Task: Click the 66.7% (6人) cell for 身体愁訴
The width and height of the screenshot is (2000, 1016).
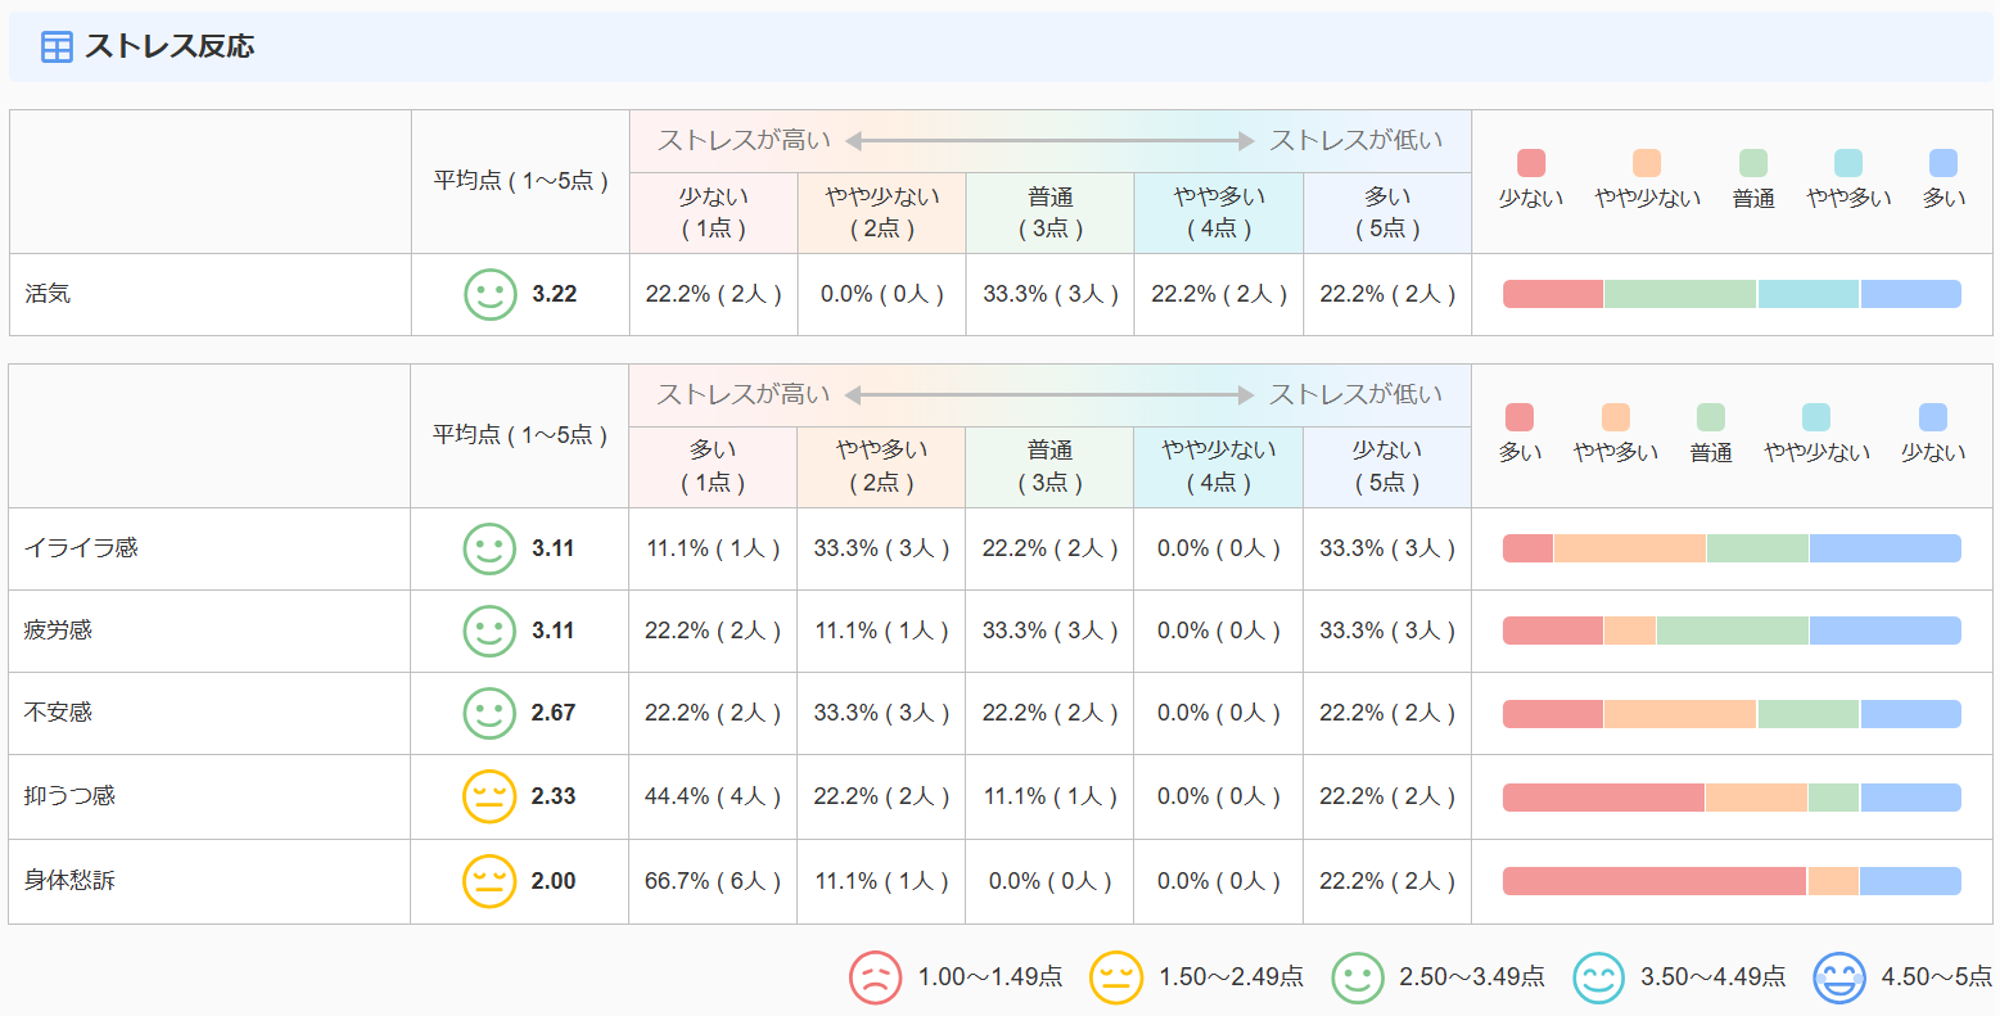Action: pyautogui.click(x=712, y=881)
